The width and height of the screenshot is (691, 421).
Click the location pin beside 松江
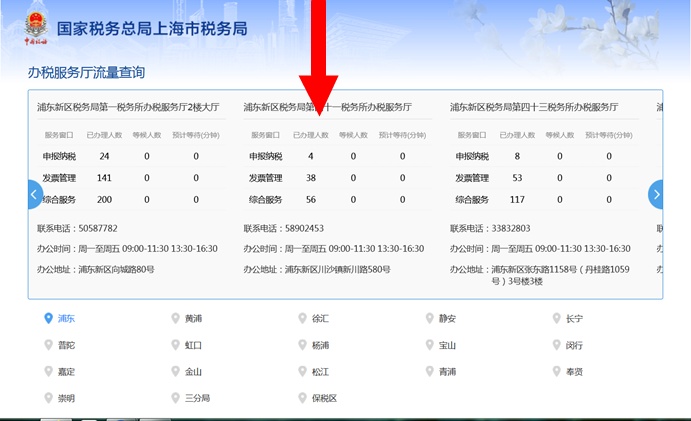pyautogui.click(x=302, y=371)
